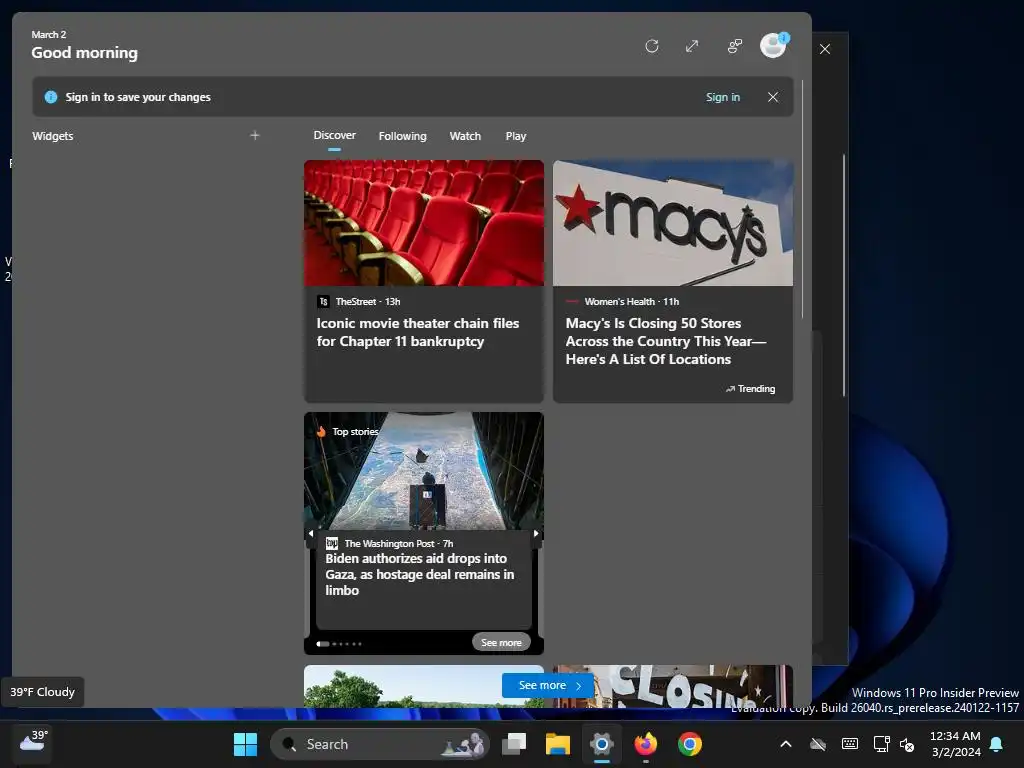This screenshot has height=768, width=1024.
Task: Open feed personalization settings icon
Action: [735, 46]
